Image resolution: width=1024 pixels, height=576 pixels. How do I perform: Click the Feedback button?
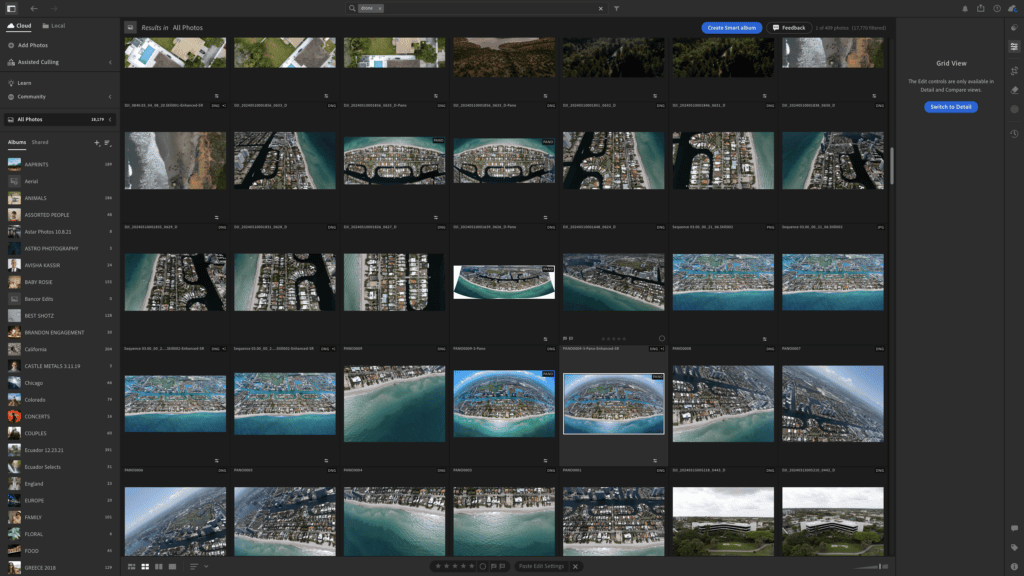(789, 27)
